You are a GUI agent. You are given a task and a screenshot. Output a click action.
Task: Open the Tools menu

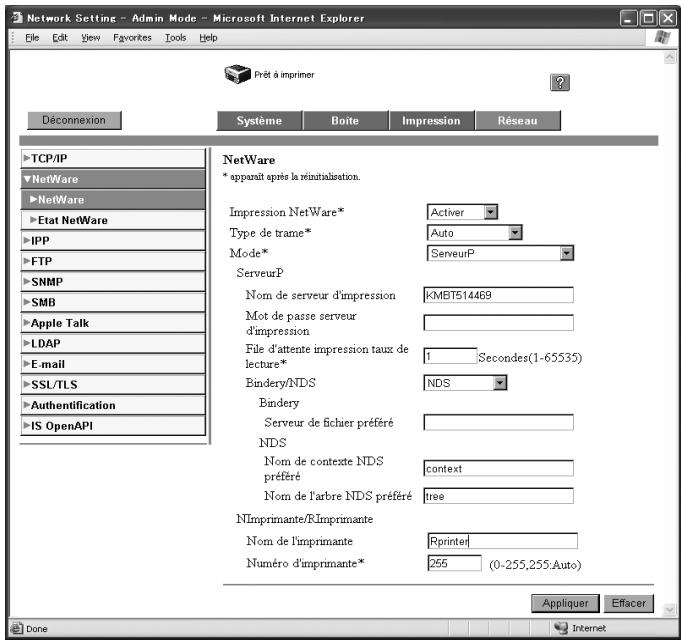pos(175,38)
